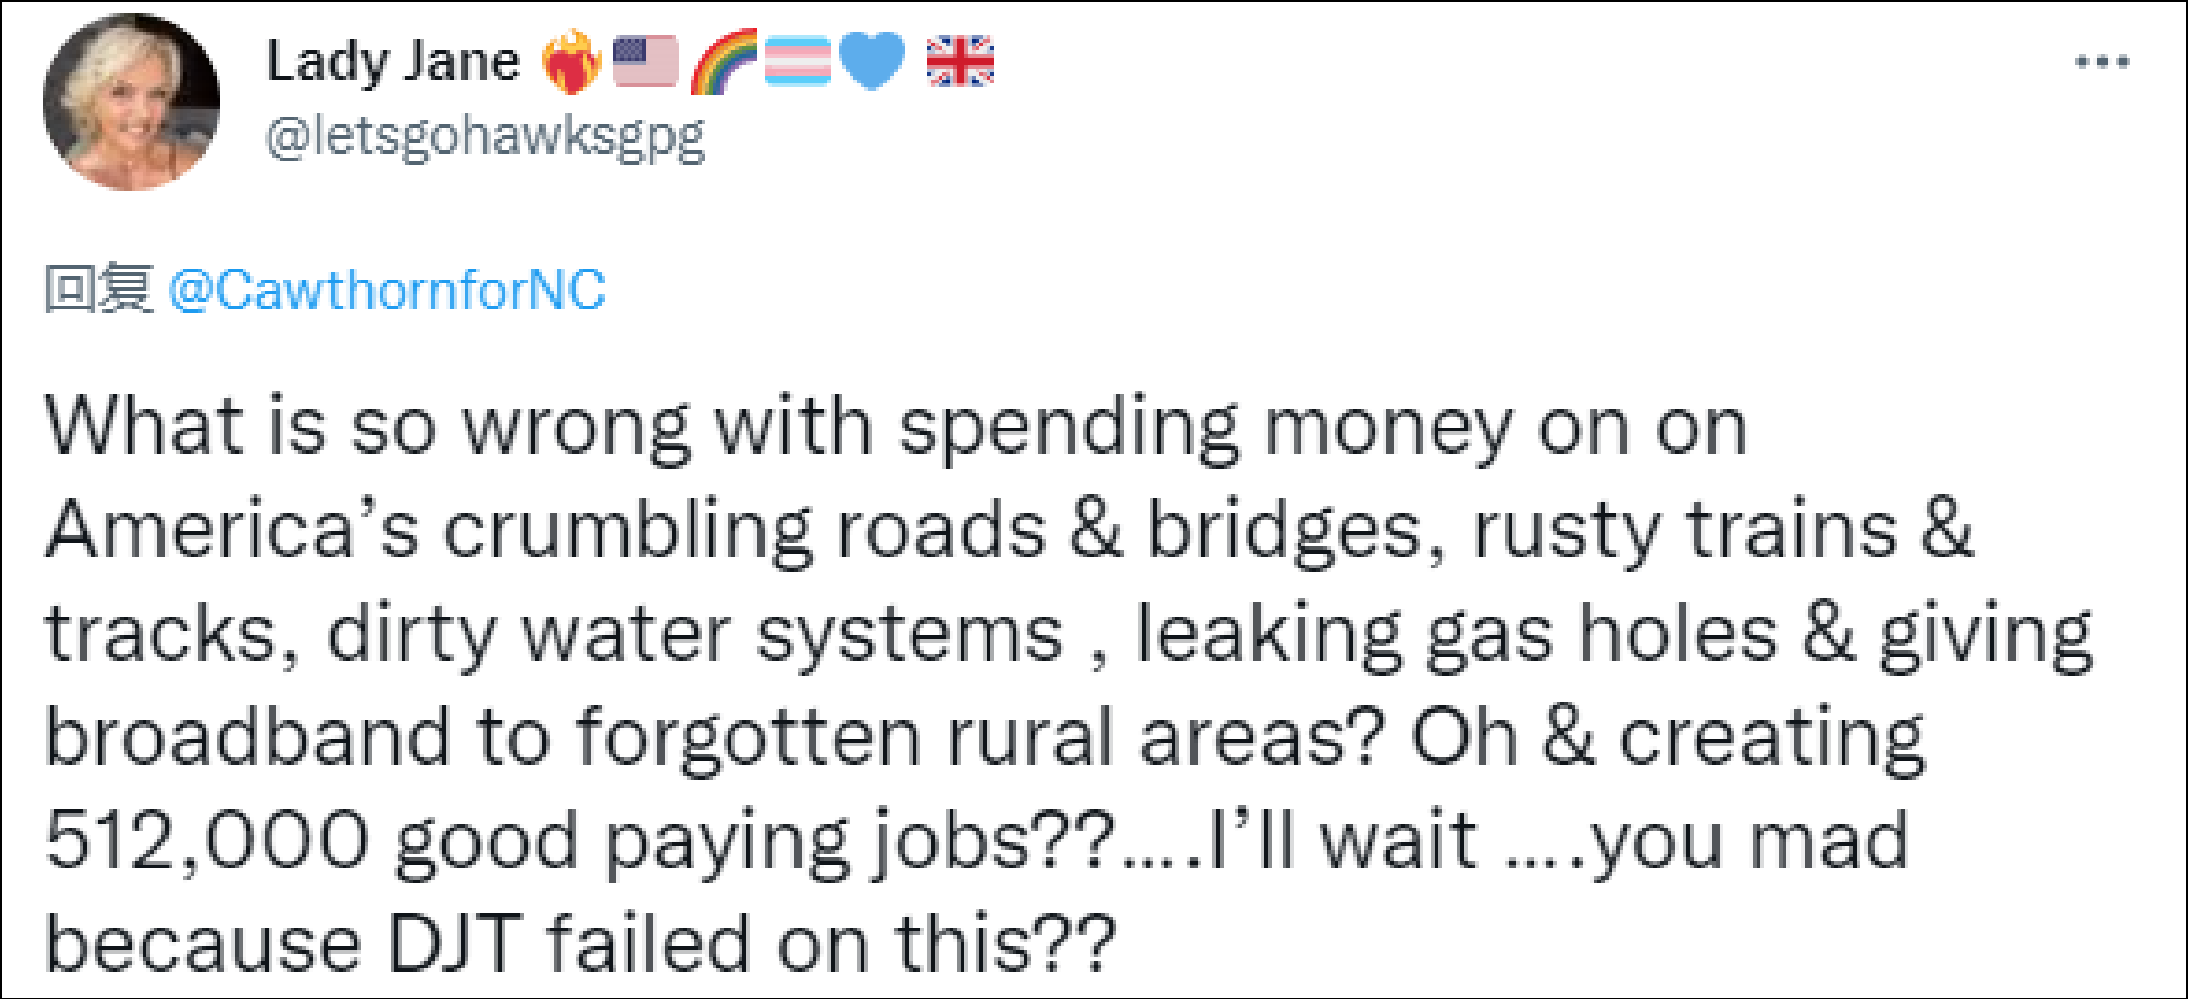Click the number 512,000 in the tweet

pos(207,841)
